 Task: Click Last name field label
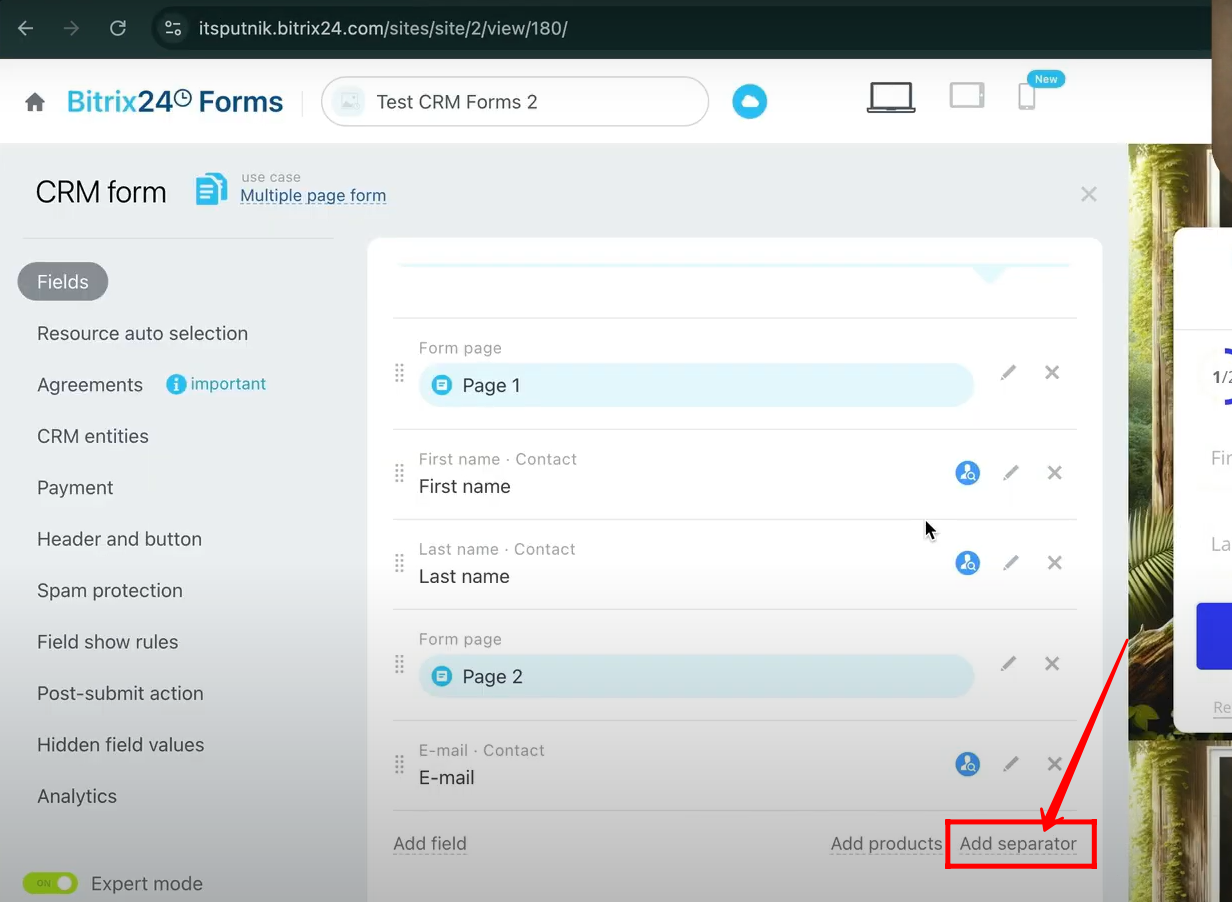pyautogui.click(x=464, y=577)
